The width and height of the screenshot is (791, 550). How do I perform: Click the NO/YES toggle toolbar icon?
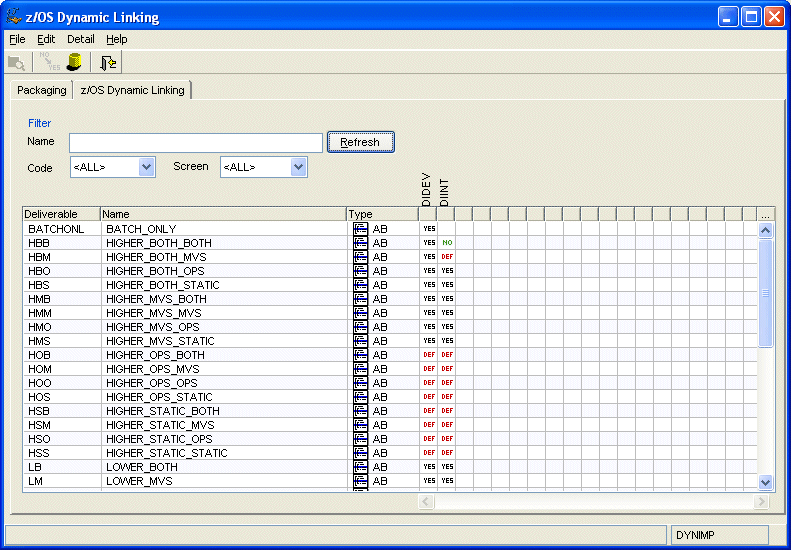coord(49,63)
